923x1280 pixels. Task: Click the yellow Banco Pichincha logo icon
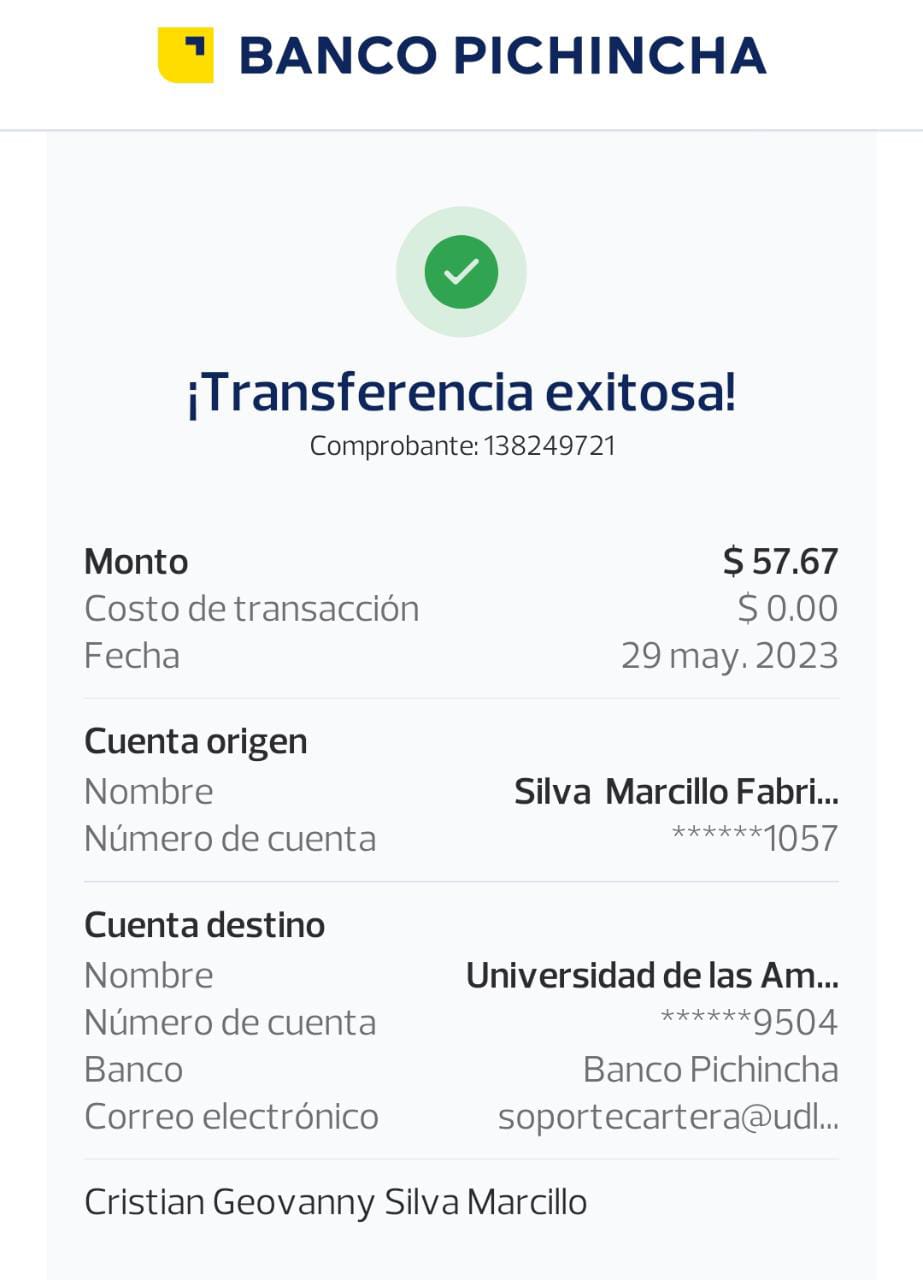[186, 55]
